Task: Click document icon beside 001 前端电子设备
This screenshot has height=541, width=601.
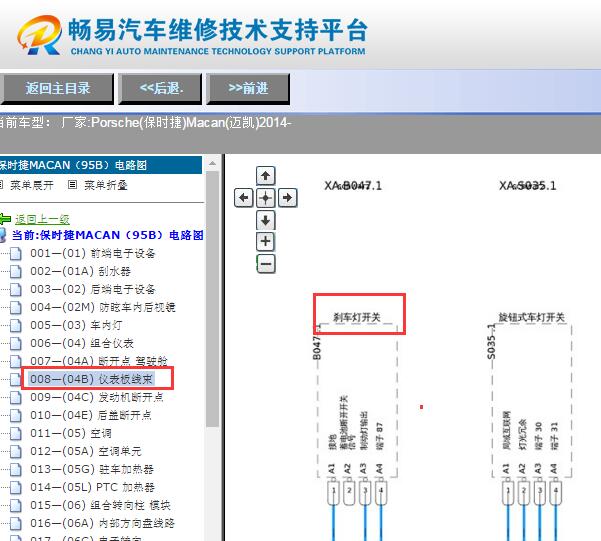Action: [x=16, y=253]
